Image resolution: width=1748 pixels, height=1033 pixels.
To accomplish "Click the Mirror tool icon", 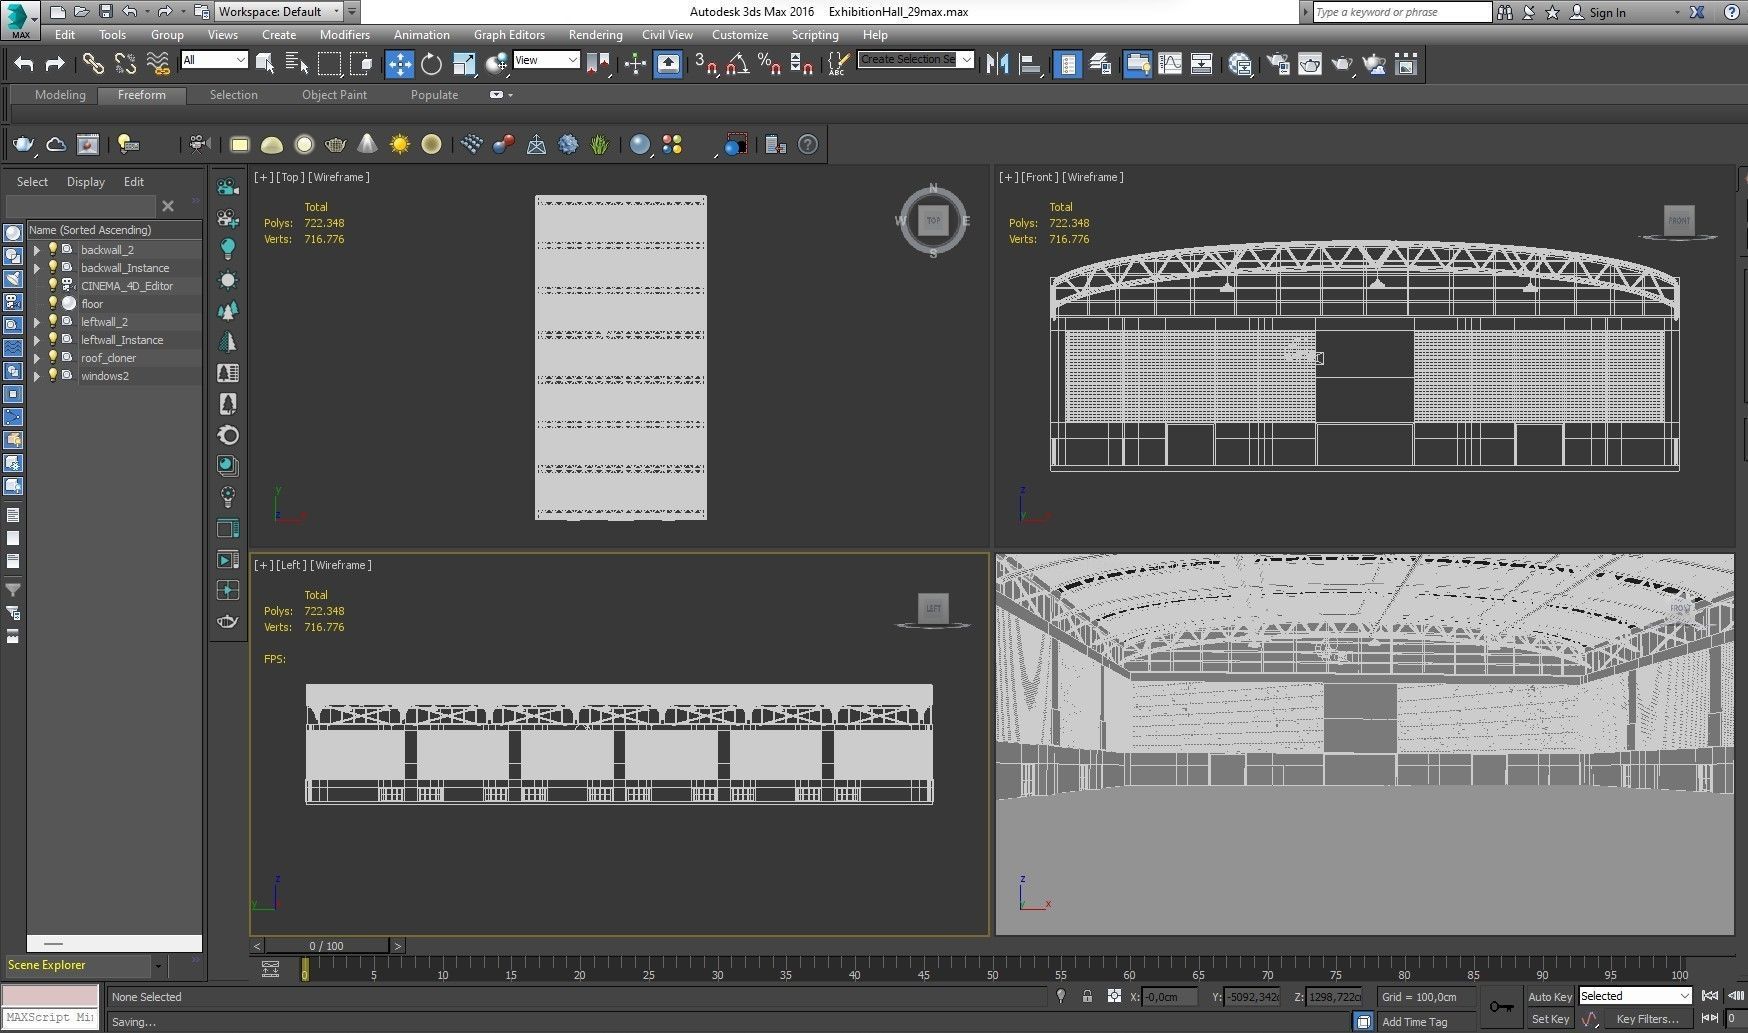I will pyautogui.click(x=998, y=64).
